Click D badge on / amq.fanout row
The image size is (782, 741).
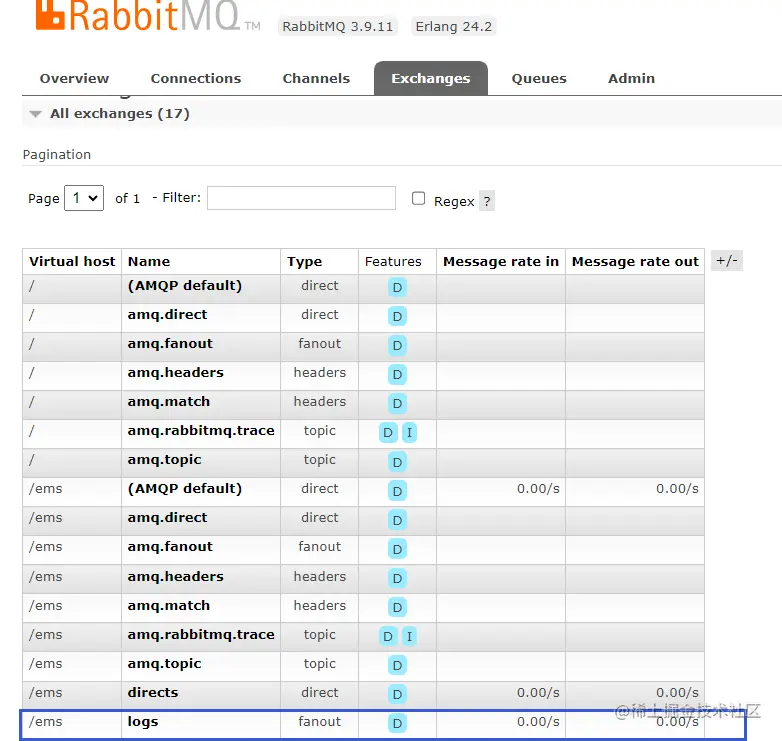point(397,345)
